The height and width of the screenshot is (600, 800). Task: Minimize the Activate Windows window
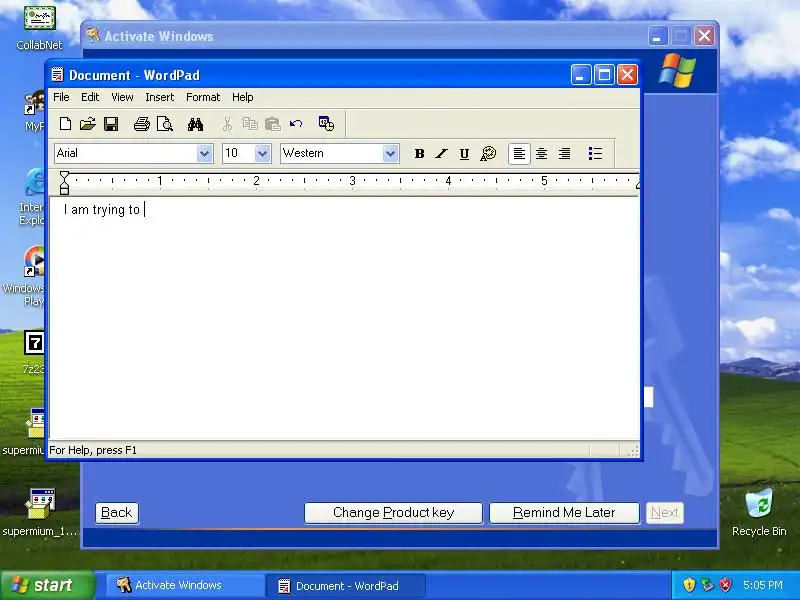658,36
